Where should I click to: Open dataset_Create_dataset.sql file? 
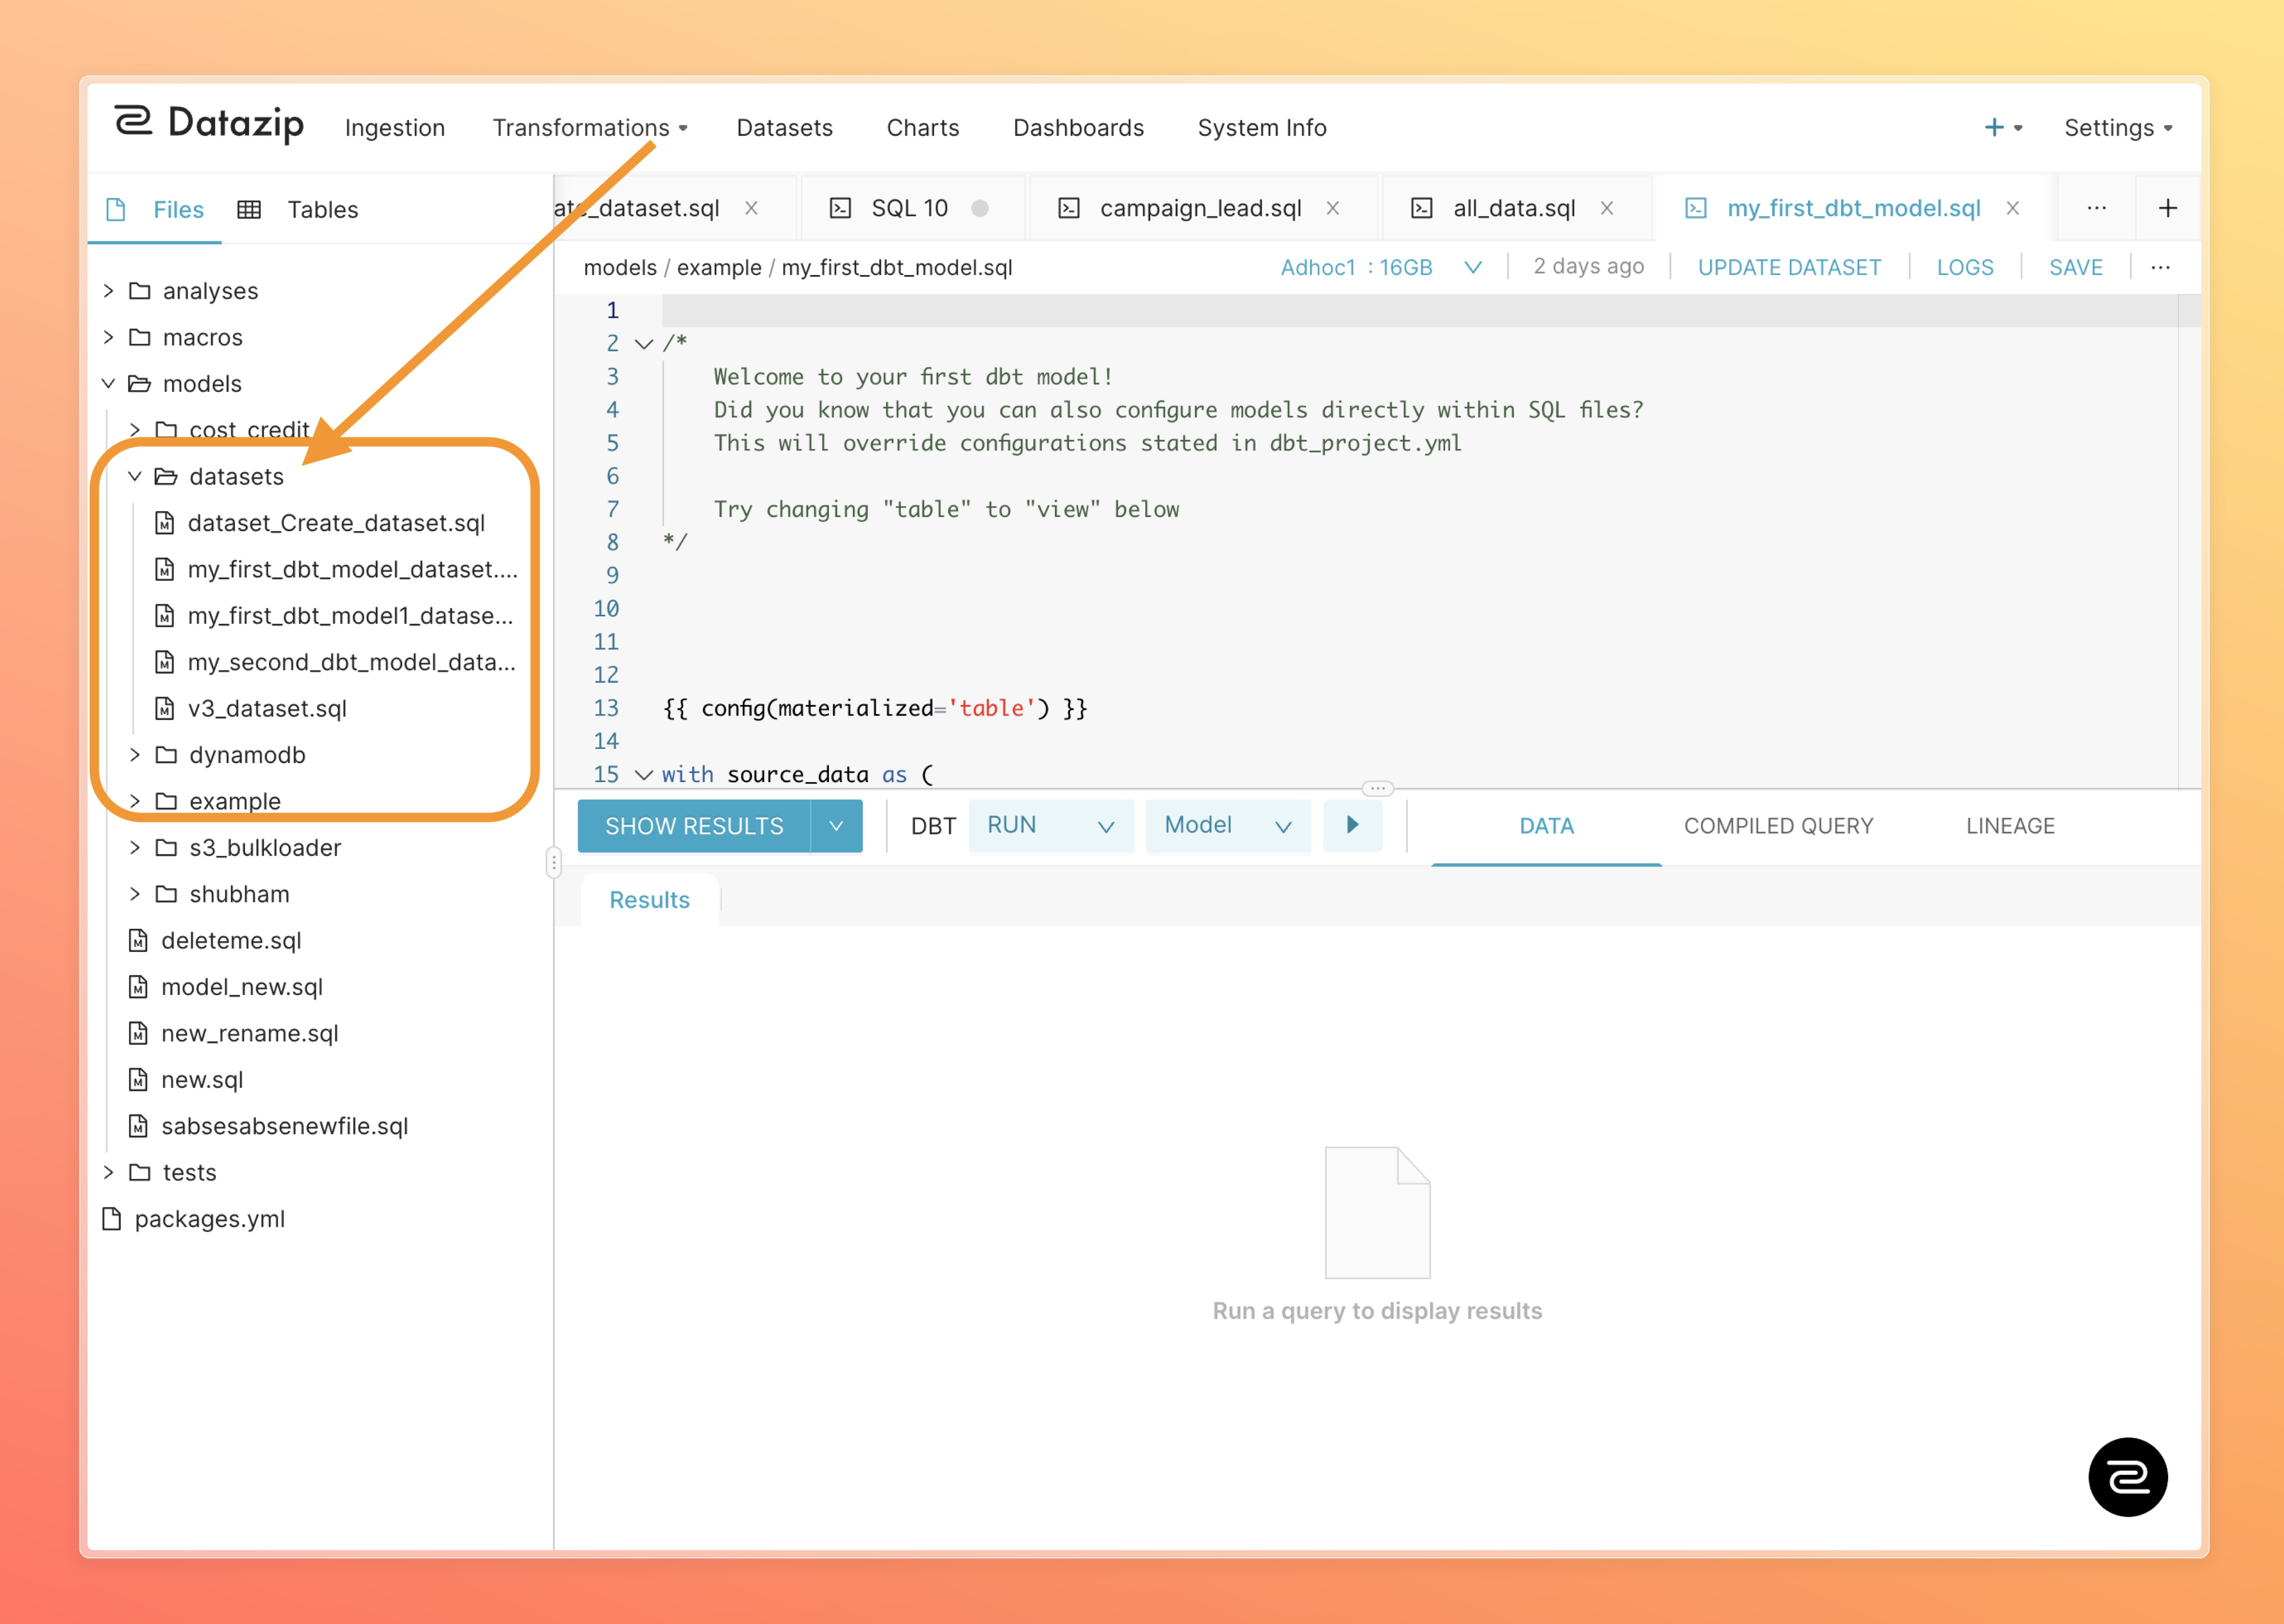pyautogui.click(x=336, y=523)
